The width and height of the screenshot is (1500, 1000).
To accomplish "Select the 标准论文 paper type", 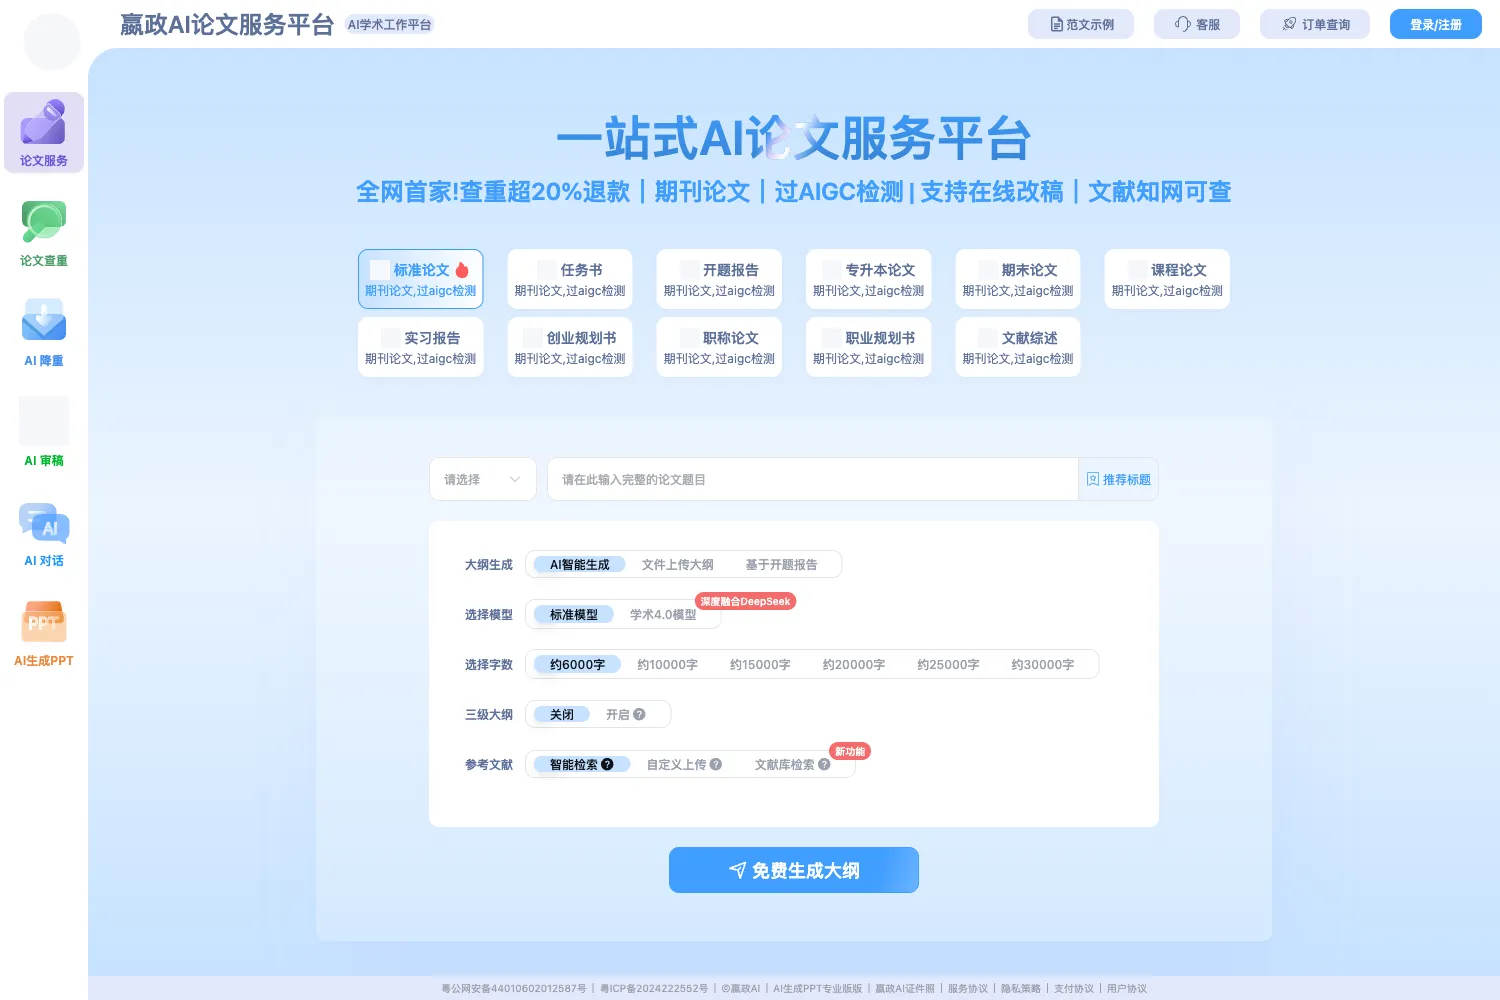I will tap(421, 279).
